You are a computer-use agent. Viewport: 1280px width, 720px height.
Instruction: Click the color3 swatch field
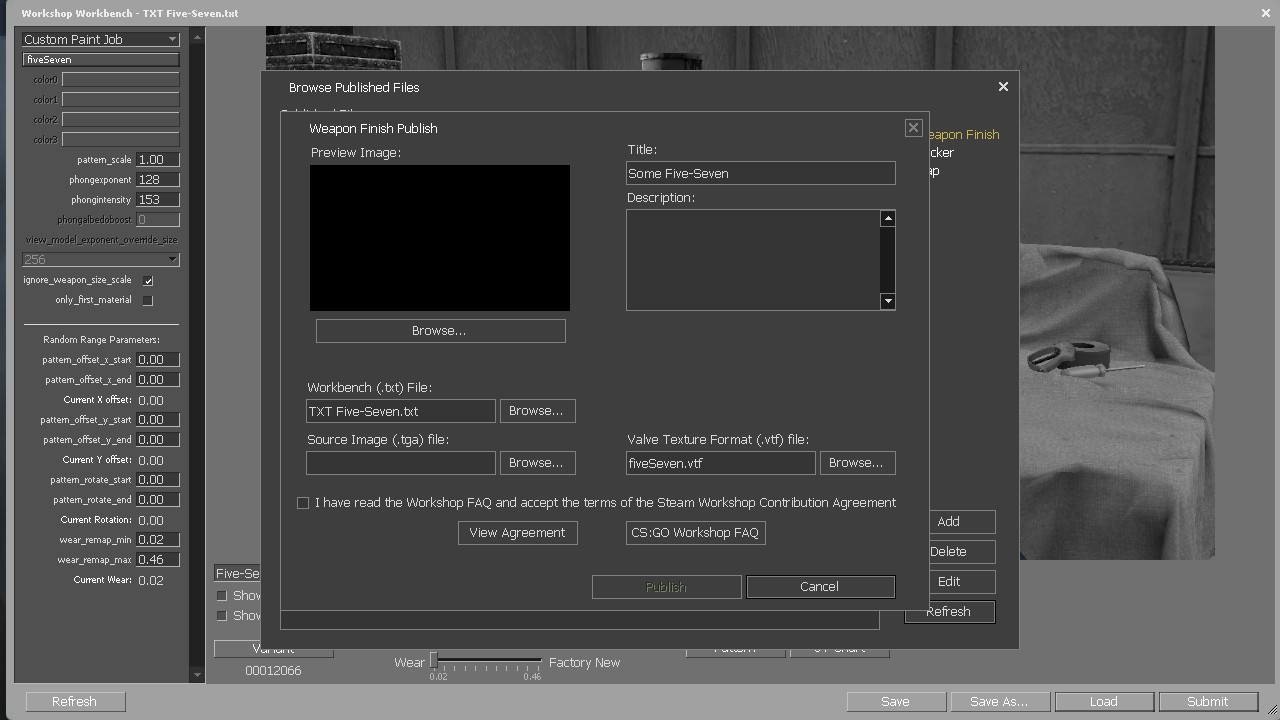(121, 139)
